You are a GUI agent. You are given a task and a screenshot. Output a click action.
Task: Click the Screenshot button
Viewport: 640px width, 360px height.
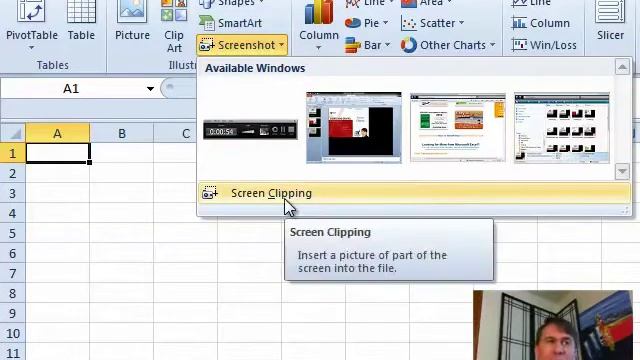pos(242,45)
